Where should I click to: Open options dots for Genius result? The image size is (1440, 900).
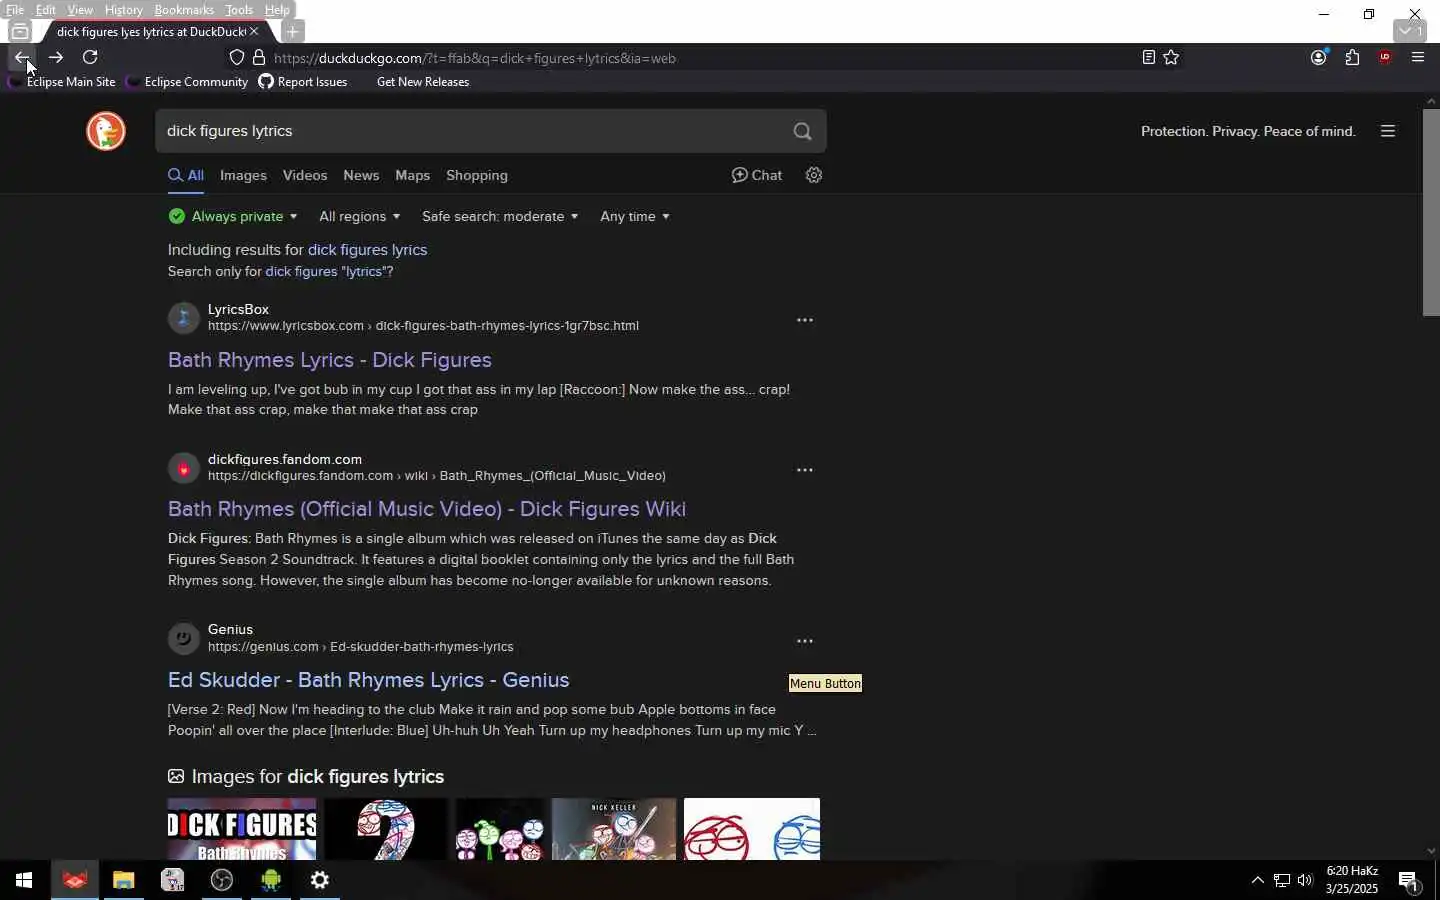tap(805, 641)
